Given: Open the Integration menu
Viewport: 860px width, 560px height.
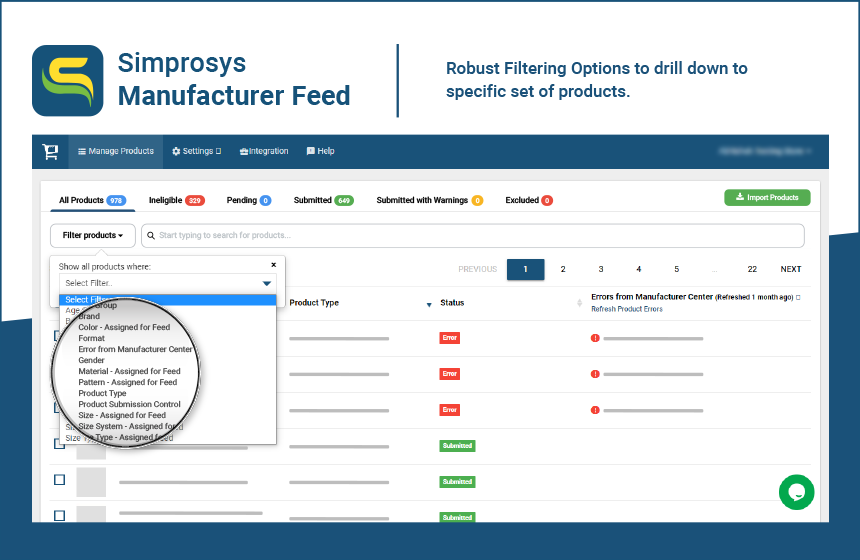Looking at the screenshot, I should 264,151.
